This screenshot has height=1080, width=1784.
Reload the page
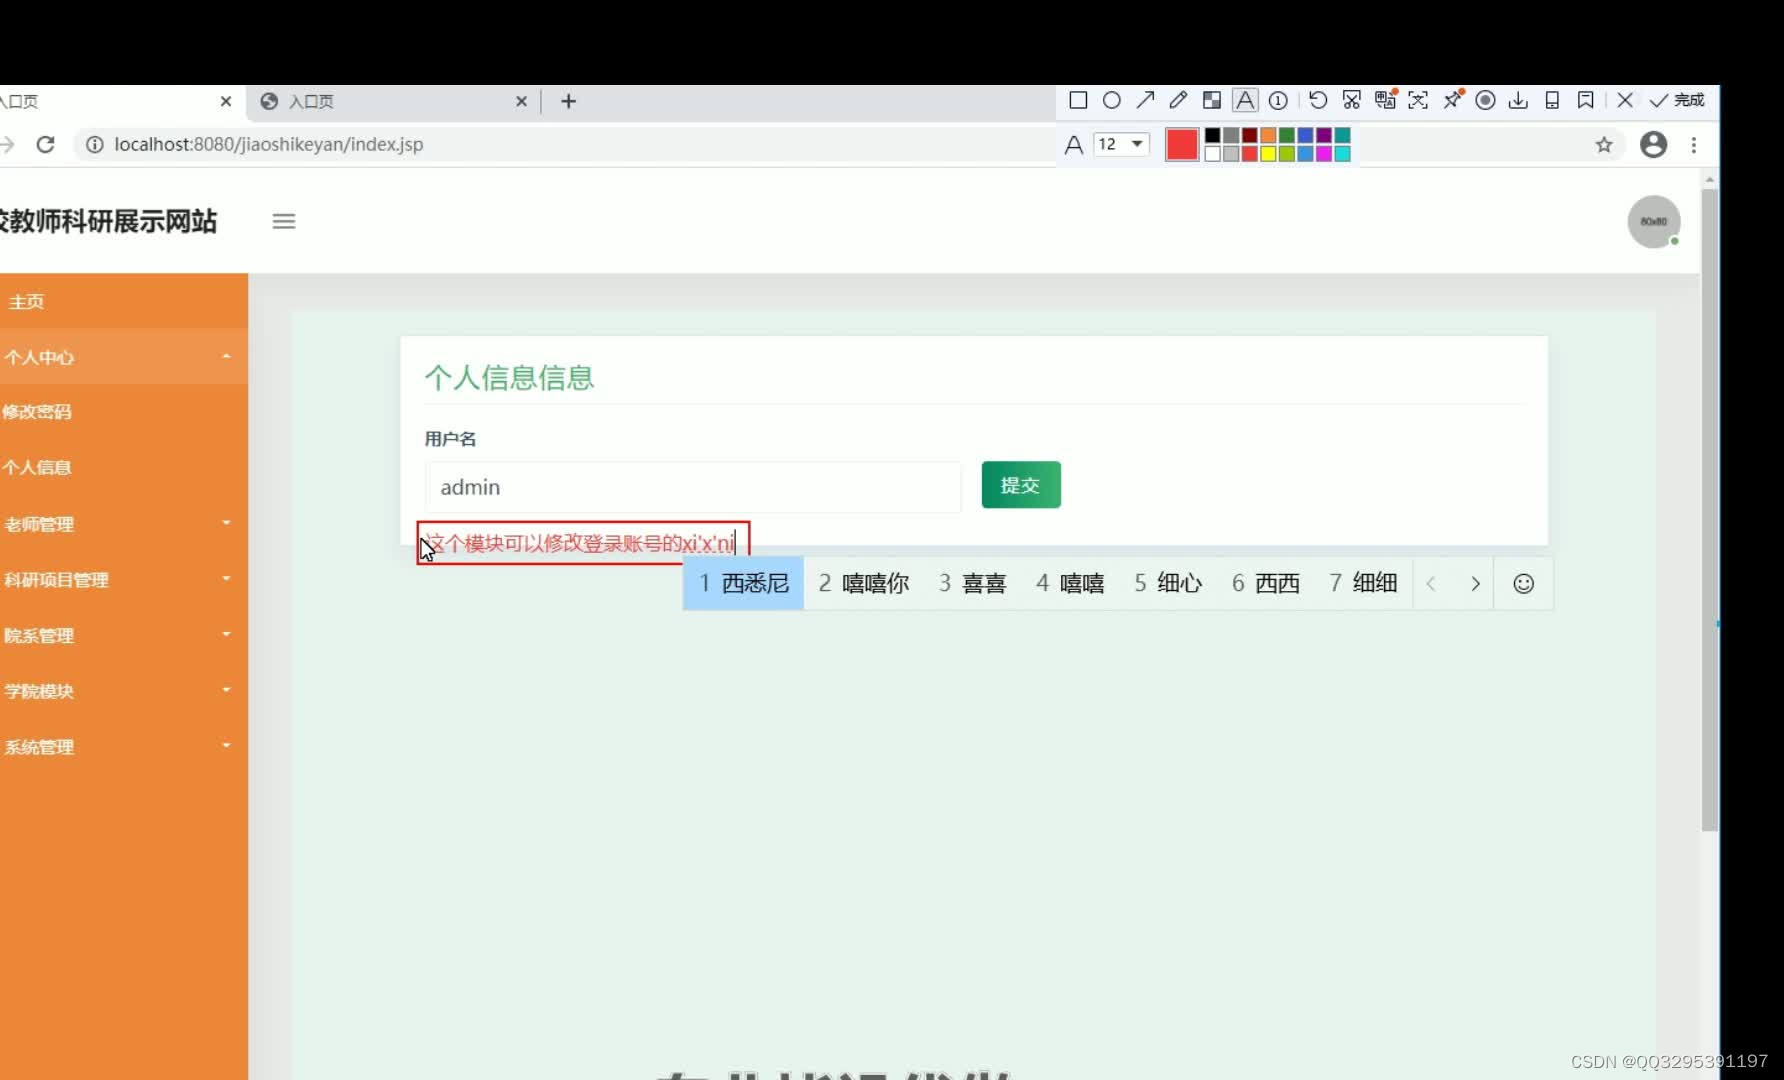[x=45, y=144]
